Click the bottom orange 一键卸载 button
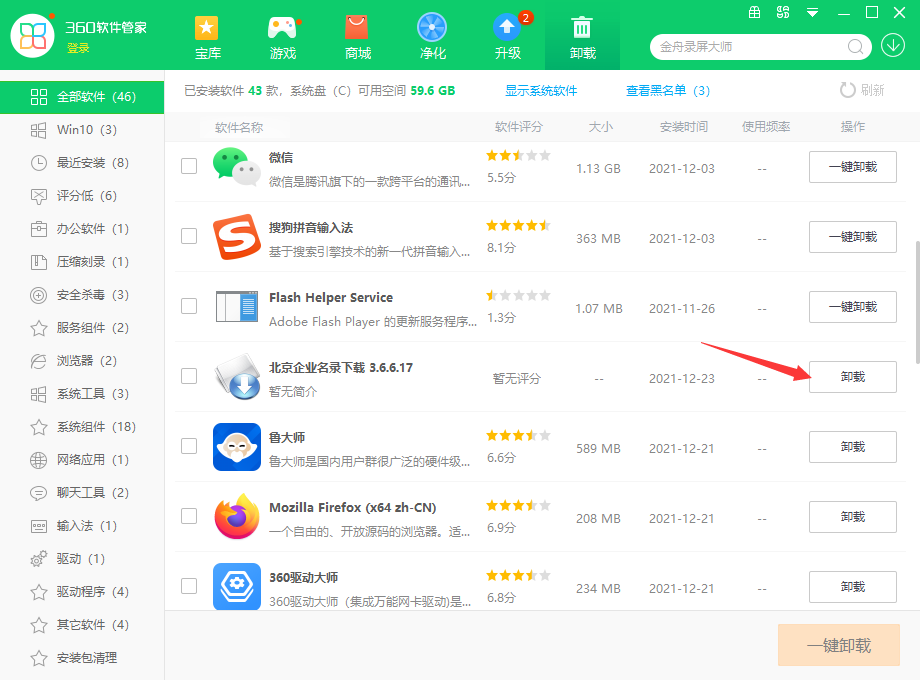920x680 pixels. (x=838, y=645)
